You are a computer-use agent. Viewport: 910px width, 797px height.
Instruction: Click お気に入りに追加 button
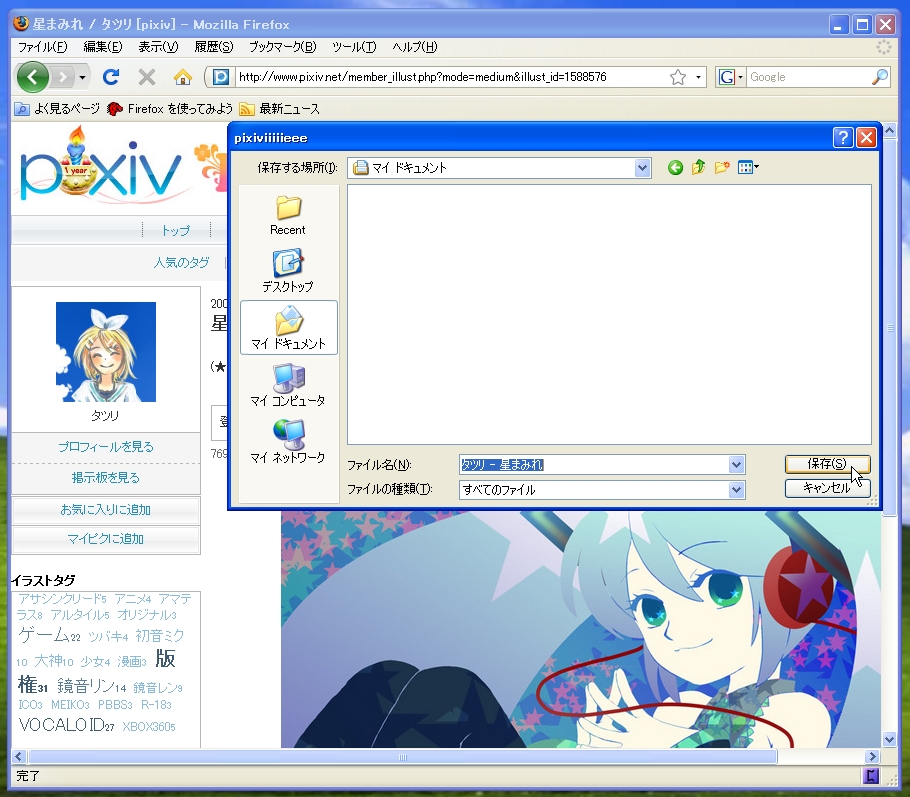(x=106, y=510)
